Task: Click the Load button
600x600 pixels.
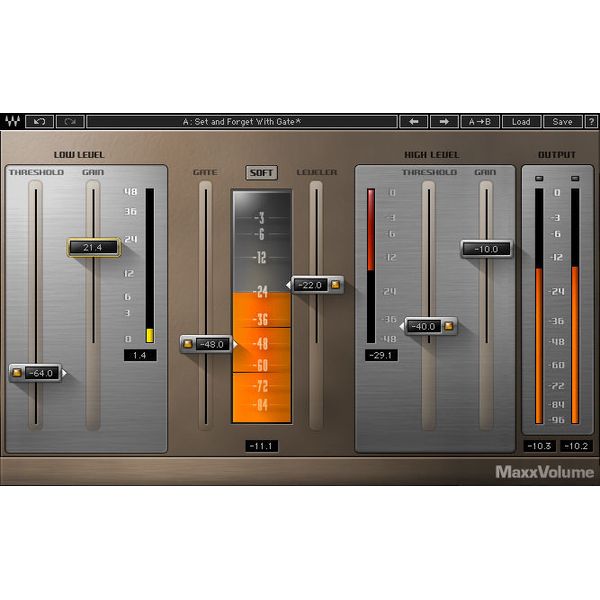Action: pos(521,122)
